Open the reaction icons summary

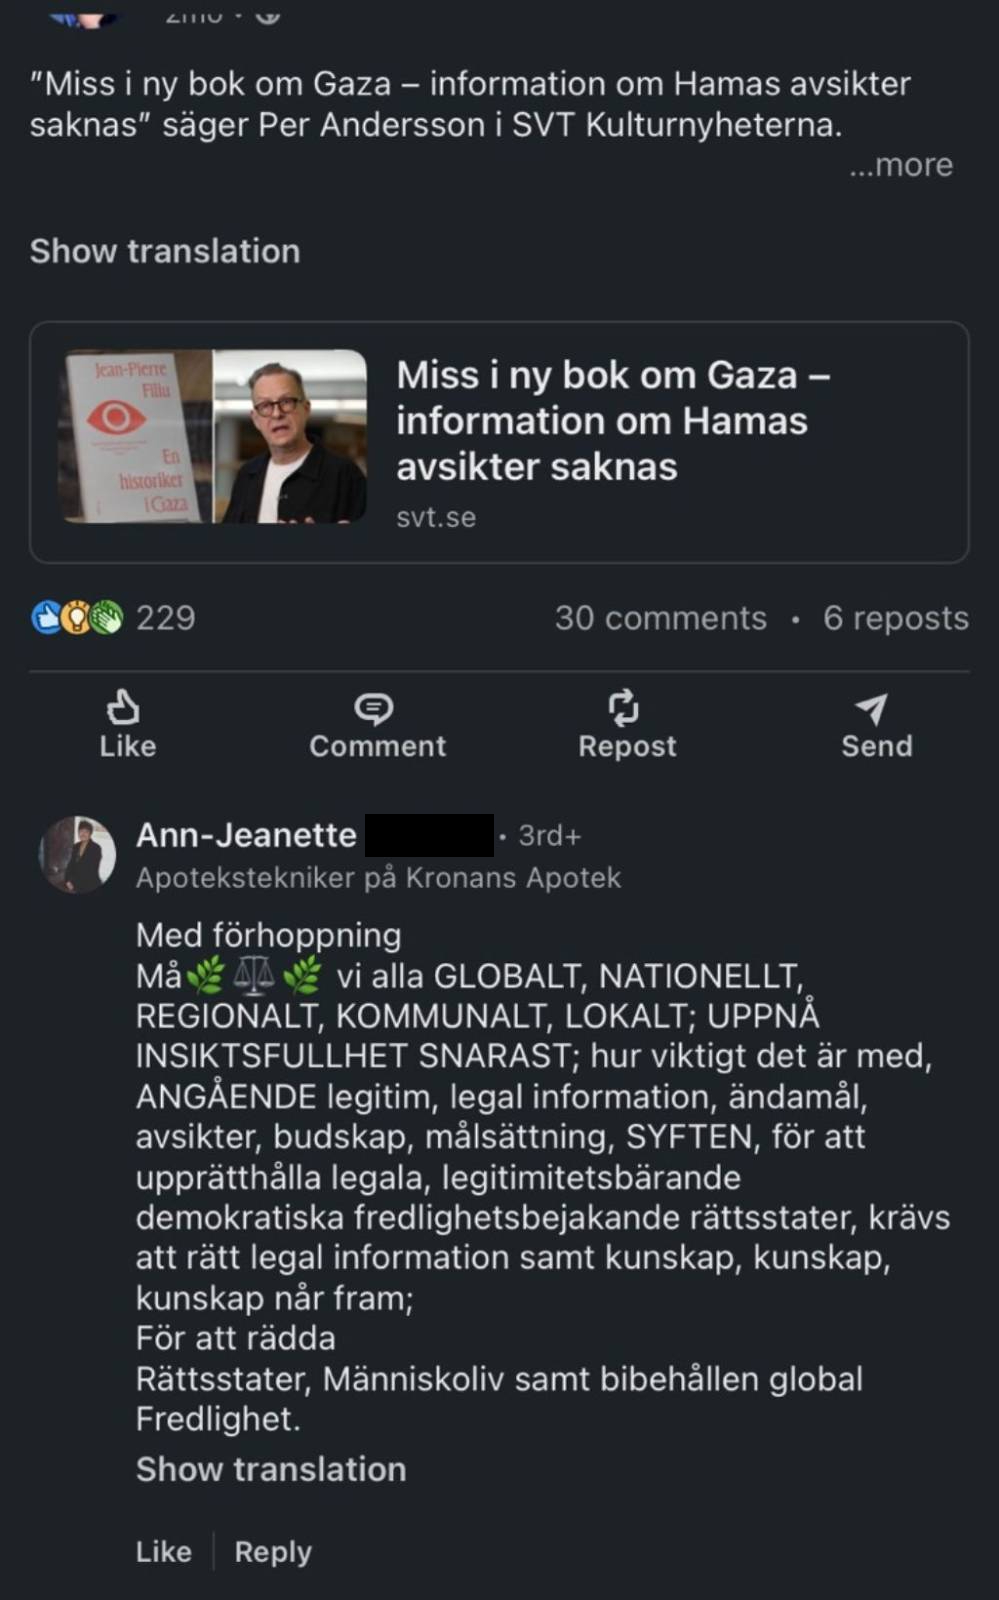77,618
